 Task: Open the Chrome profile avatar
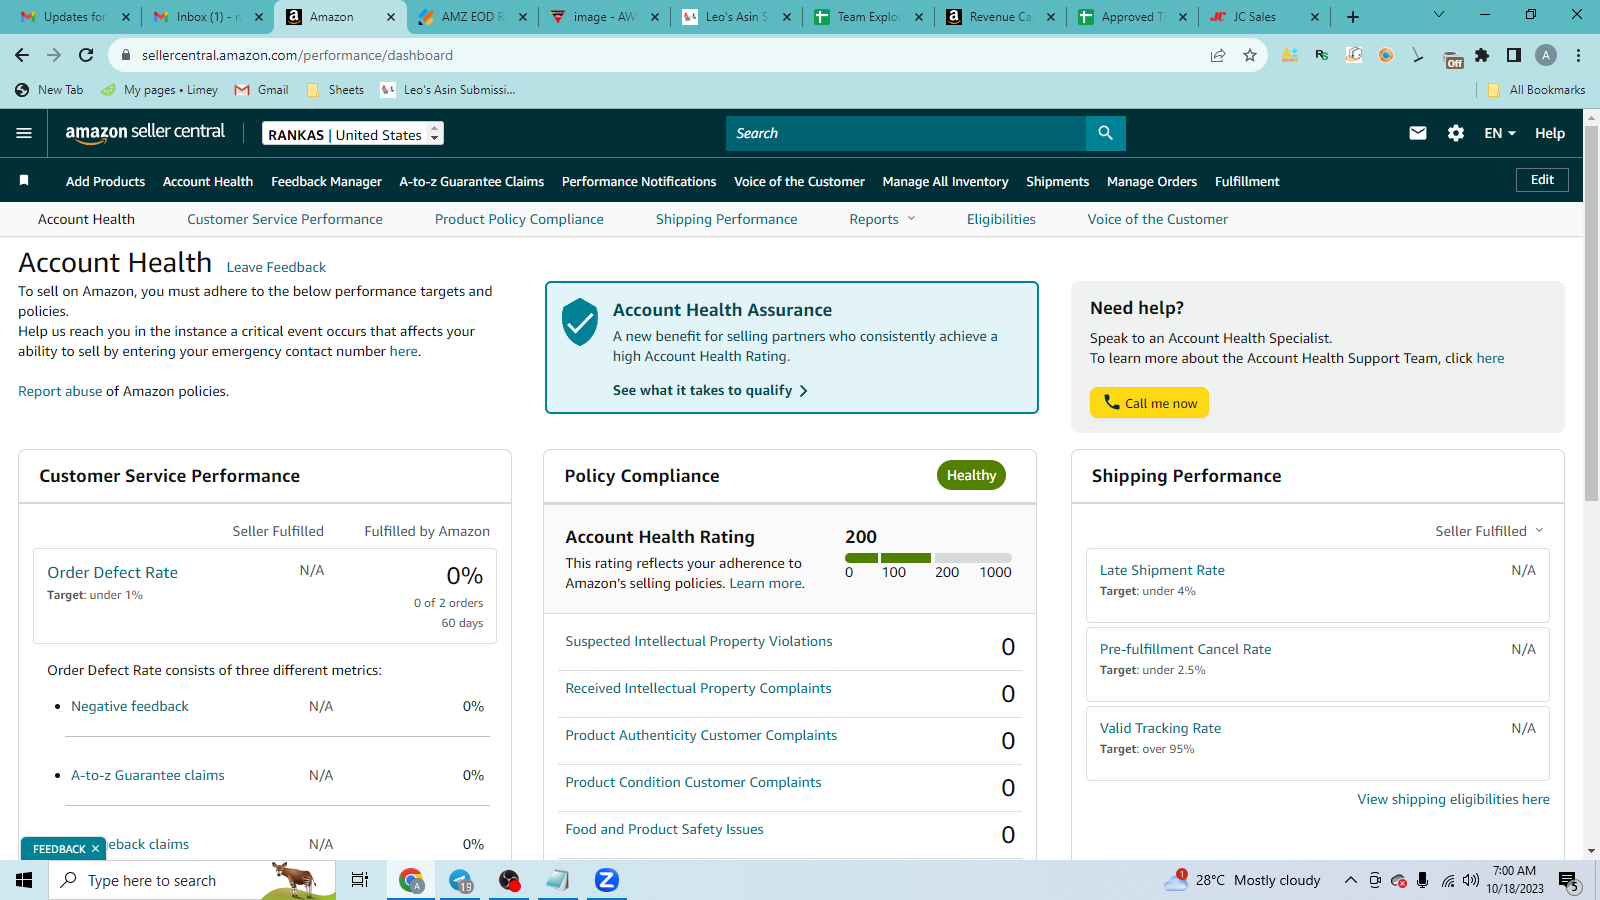coord(1546,55)
